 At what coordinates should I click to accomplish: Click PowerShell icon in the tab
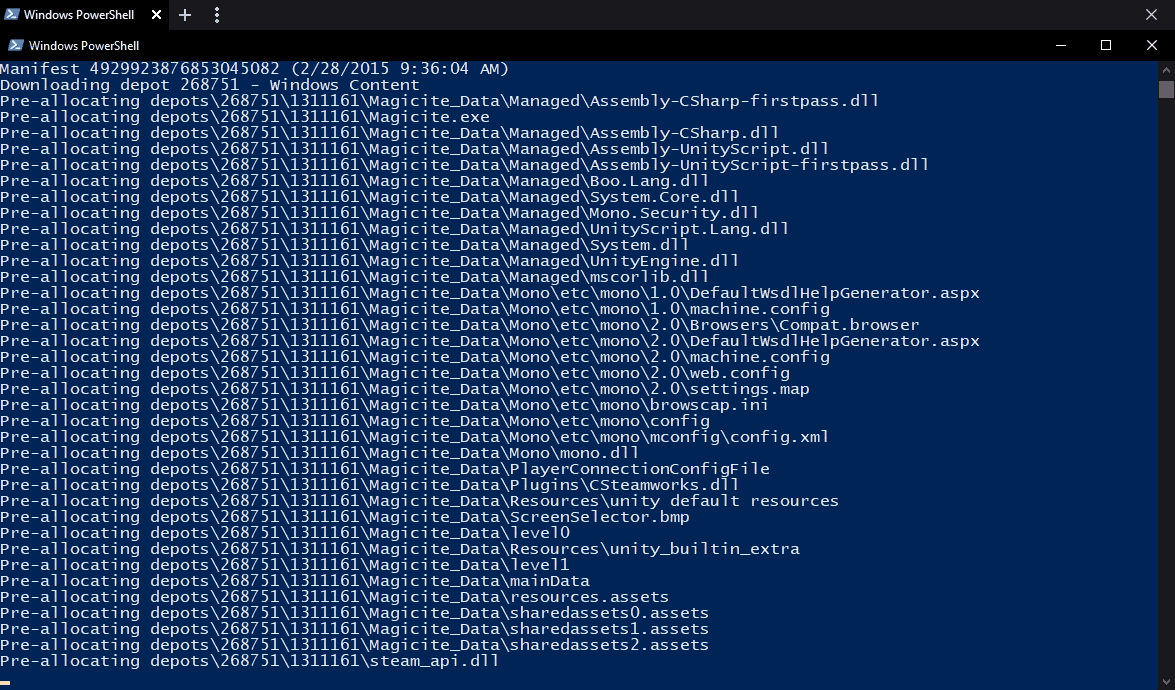pos(11,15)
